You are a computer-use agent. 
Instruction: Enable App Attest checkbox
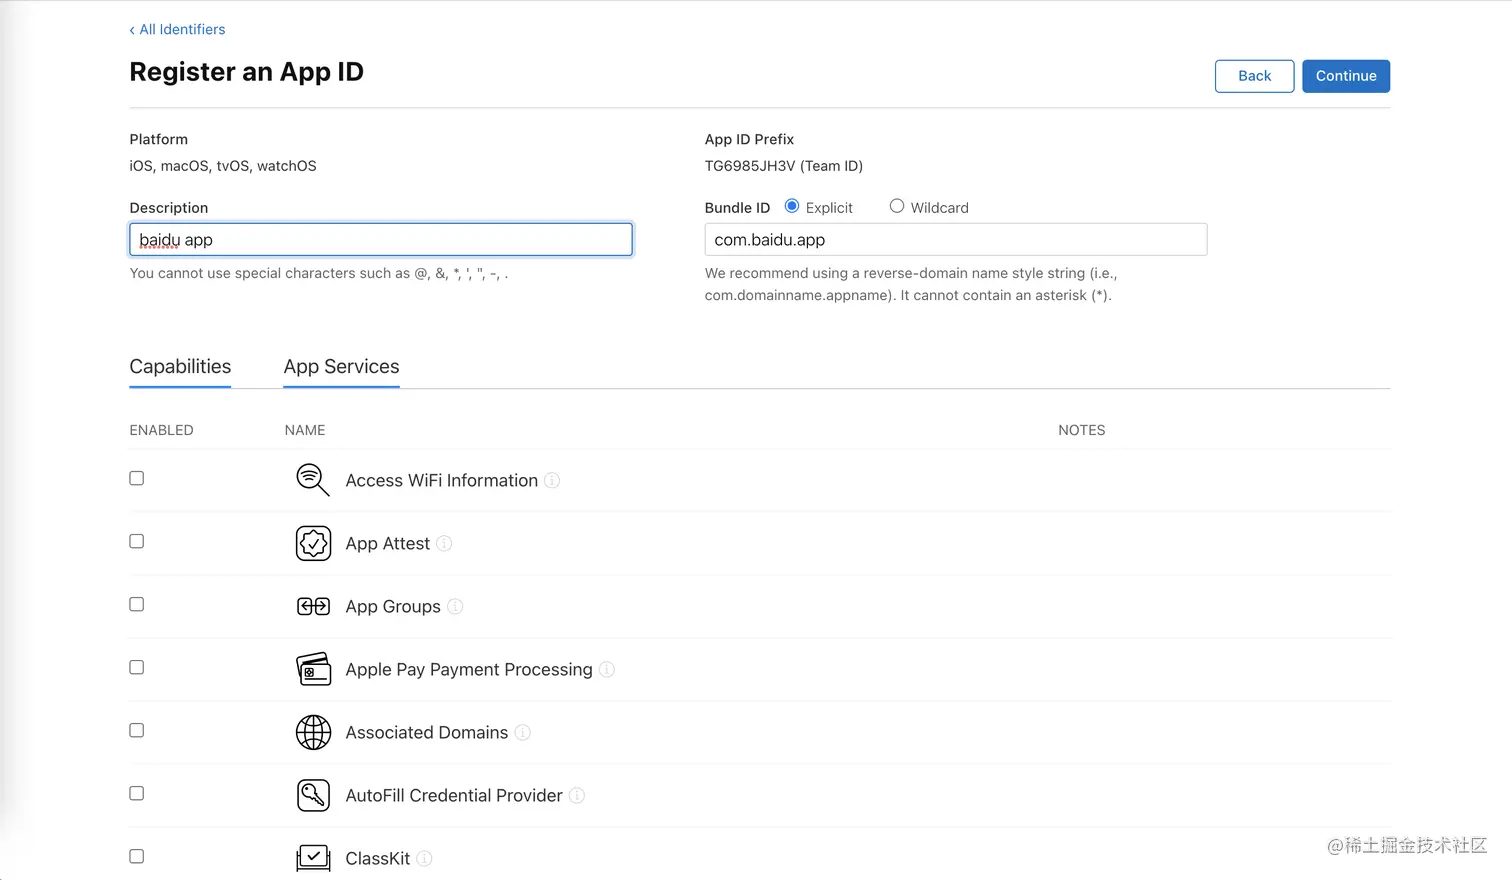(137, 541)
